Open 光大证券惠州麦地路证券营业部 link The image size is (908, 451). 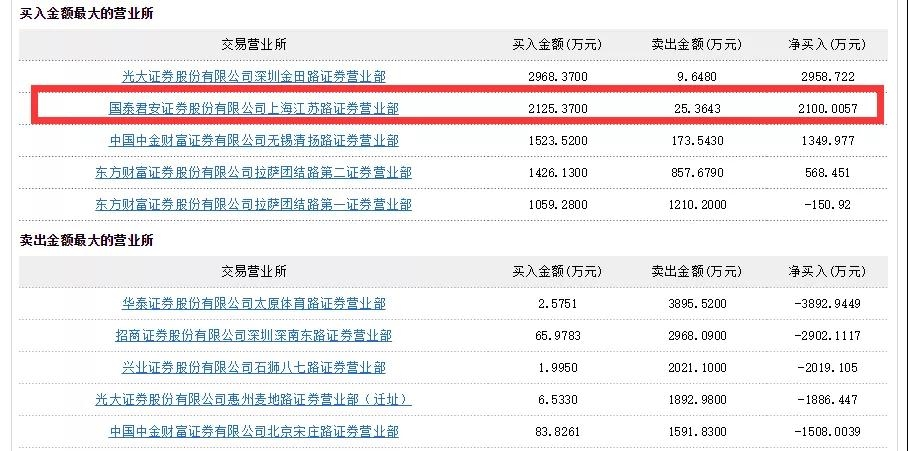254,399
